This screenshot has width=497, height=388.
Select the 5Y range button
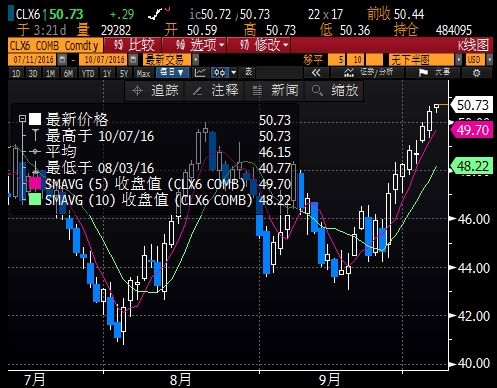[124, 73]
